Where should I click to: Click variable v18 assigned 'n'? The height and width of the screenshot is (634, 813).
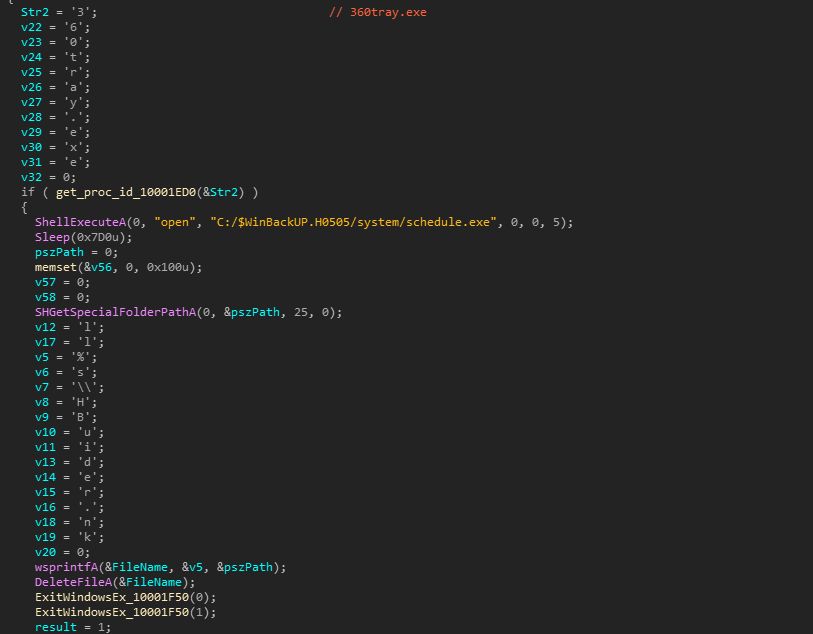click(x=45, y=523)
